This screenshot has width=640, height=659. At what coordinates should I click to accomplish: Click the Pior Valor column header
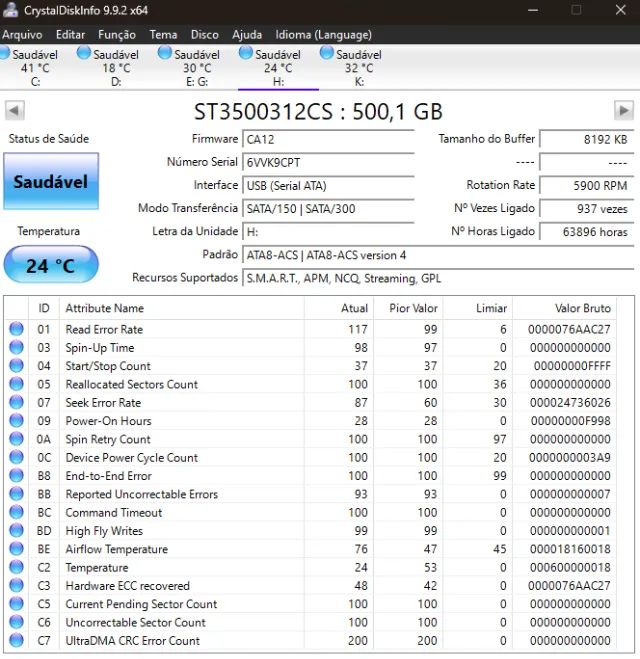(x=408, y=308)
